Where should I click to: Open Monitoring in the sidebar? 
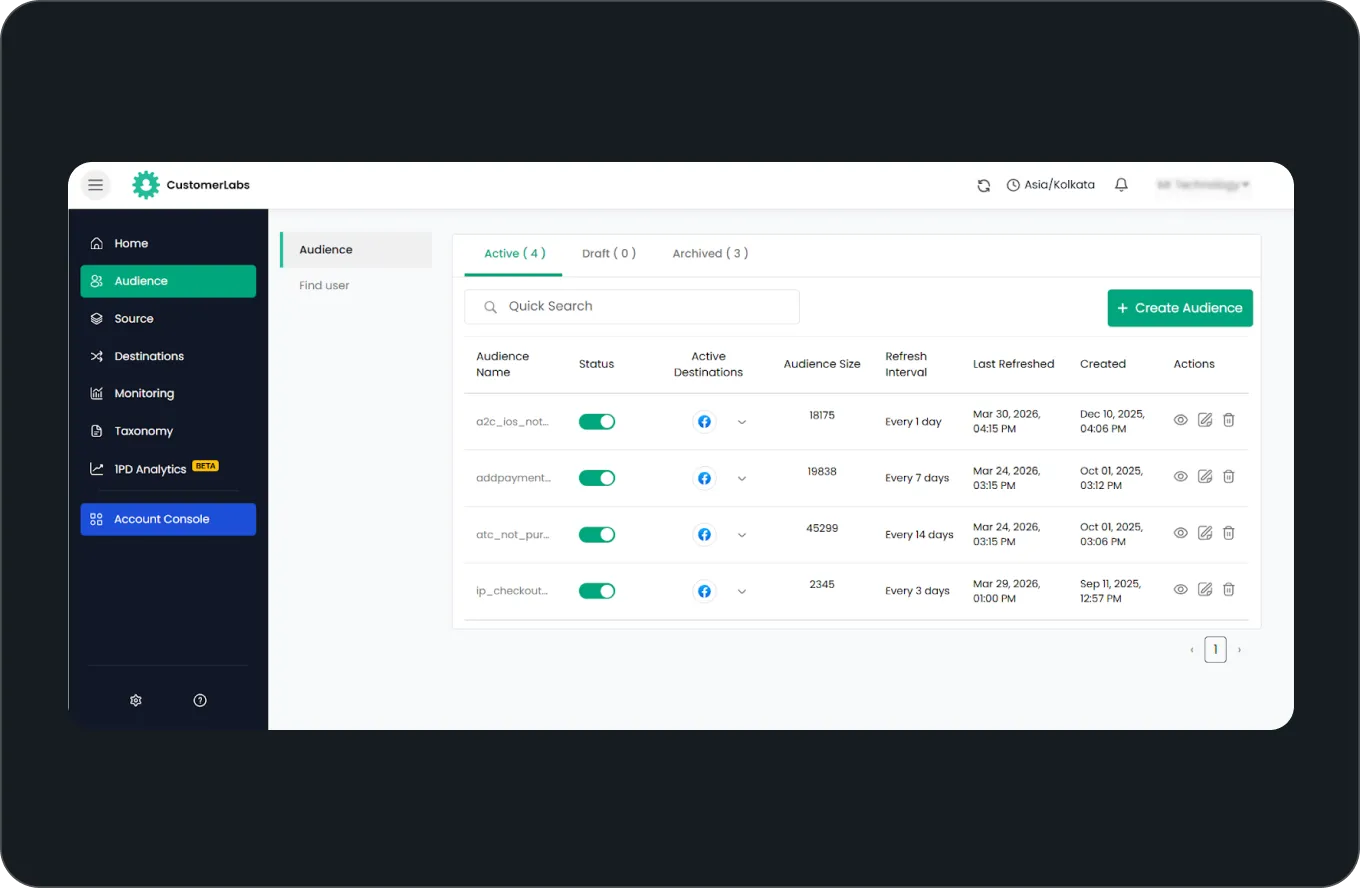[168, 394]
